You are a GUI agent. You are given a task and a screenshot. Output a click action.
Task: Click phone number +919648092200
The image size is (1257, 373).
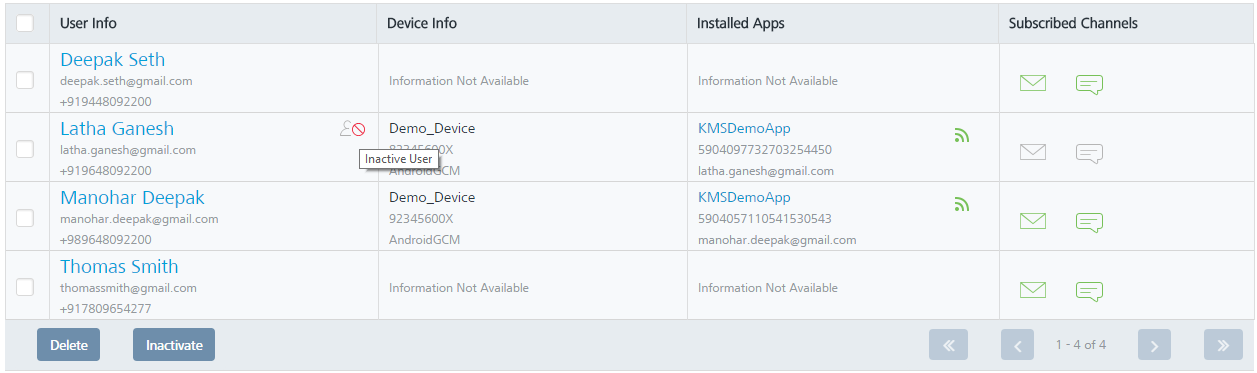point(106,171)
